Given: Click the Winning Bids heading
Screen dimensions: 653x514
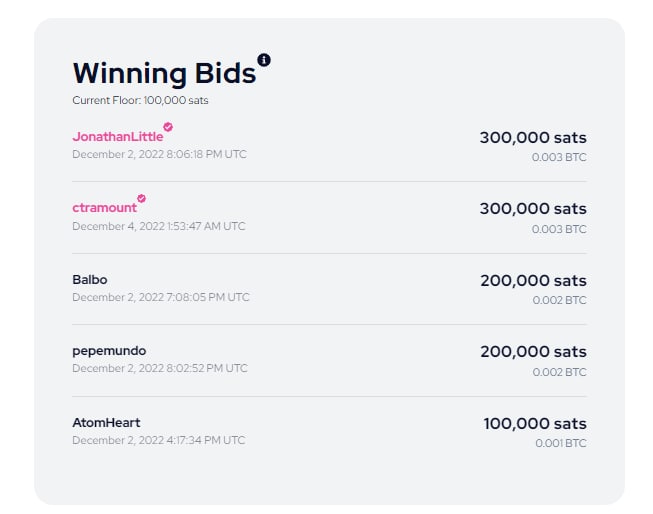Looking at the screenshot, I should [164, 74].
